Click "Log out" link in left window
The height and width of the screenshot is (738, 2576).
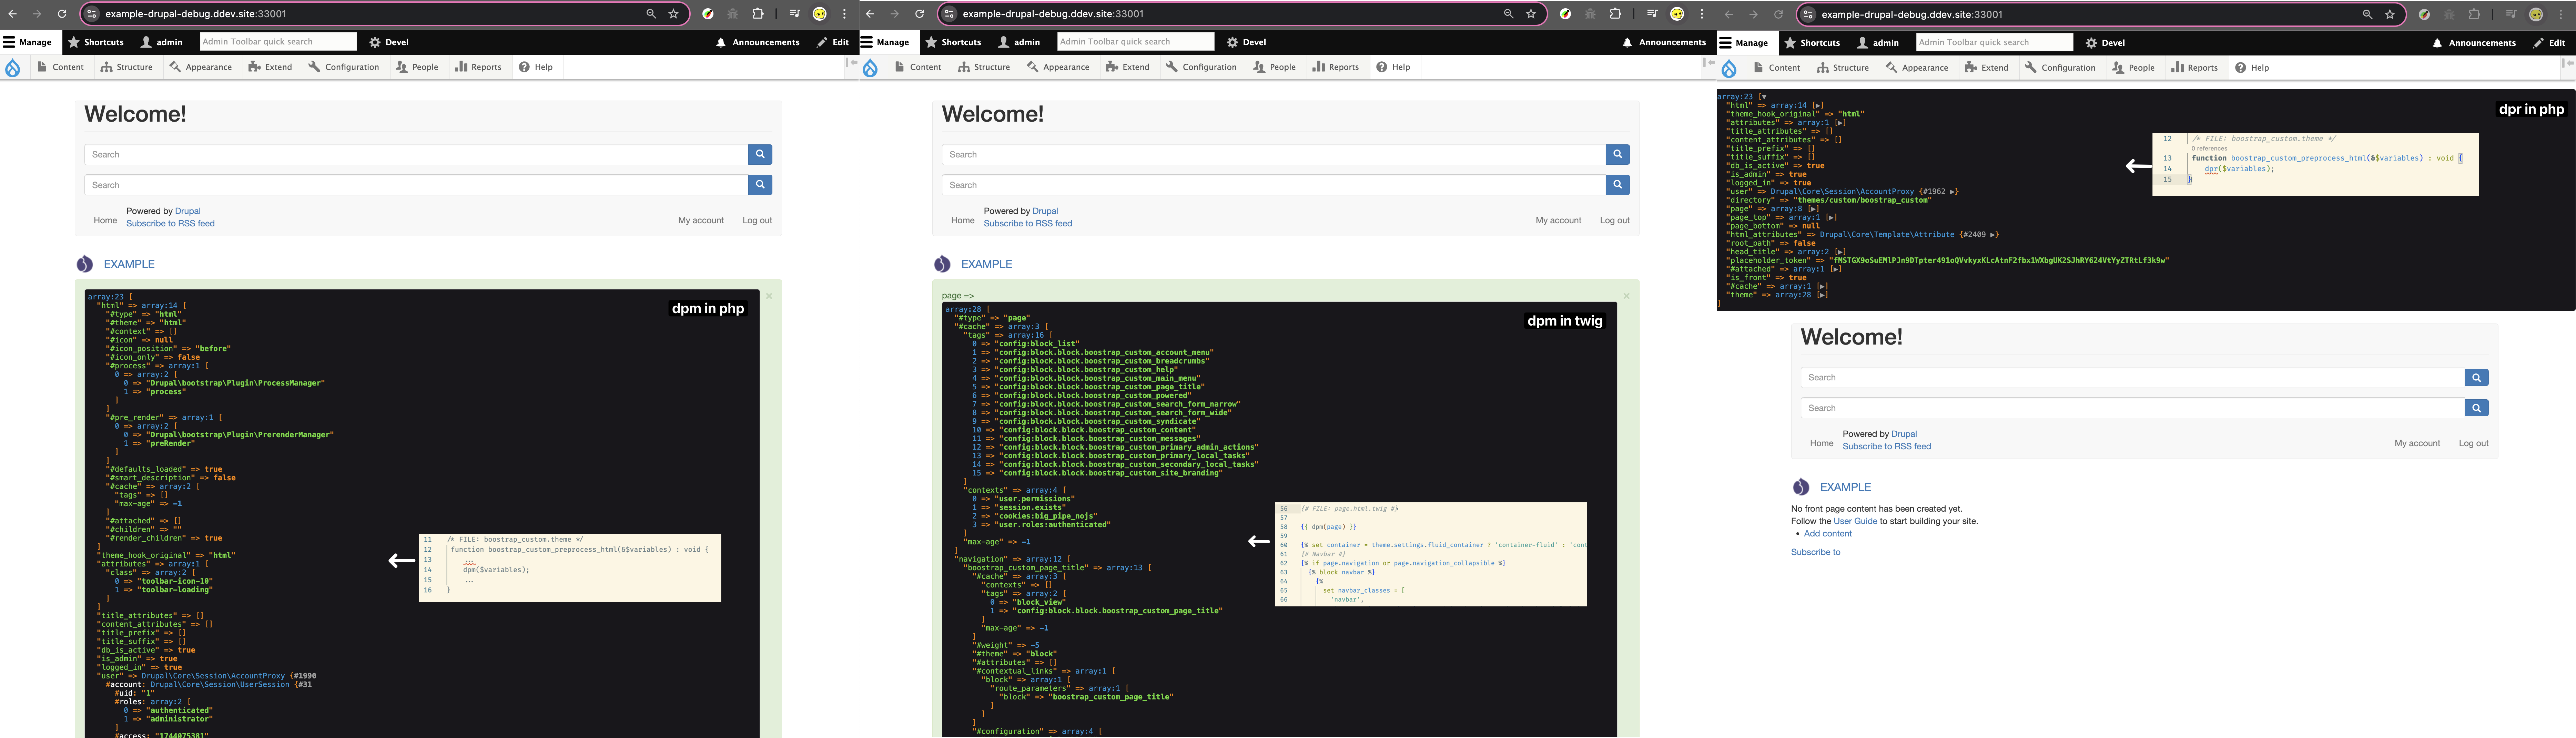coord(757,220)
